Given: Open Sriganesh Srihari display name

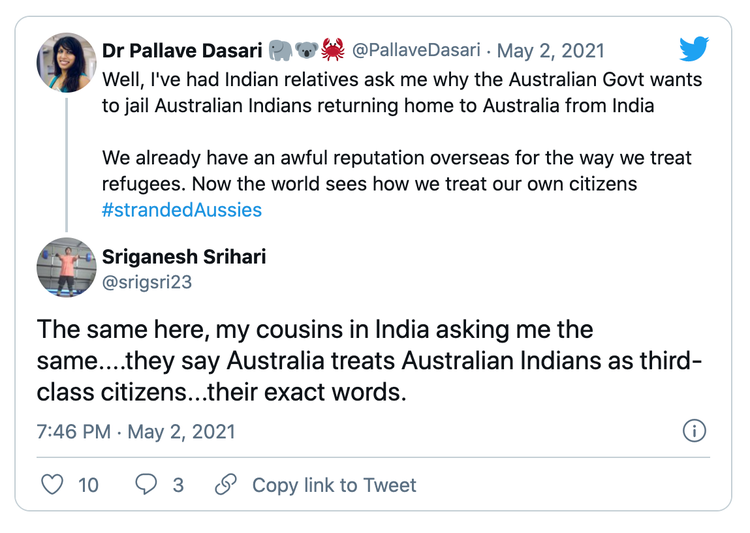Looking at the screenshot, I should pos(184,257).
